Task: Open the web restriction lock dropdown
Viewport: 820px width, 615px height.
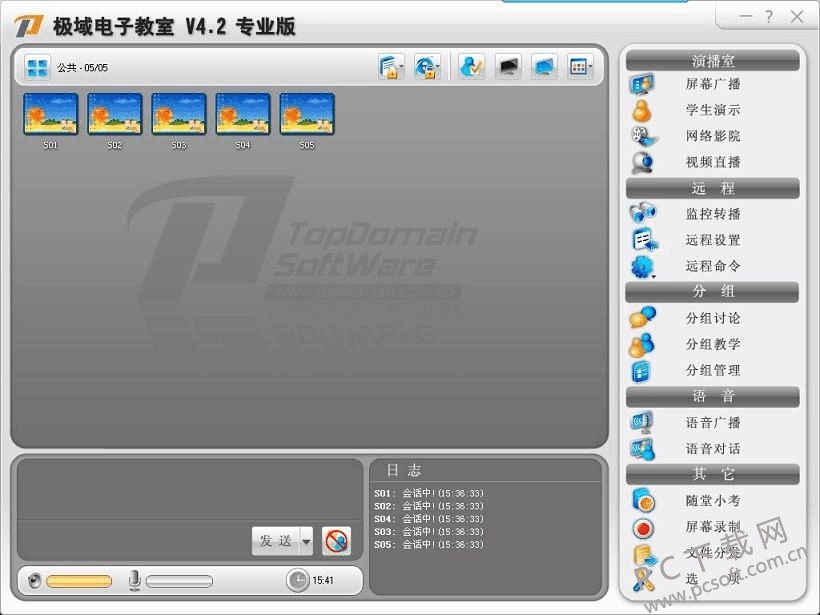Action: tap(427, 67)
